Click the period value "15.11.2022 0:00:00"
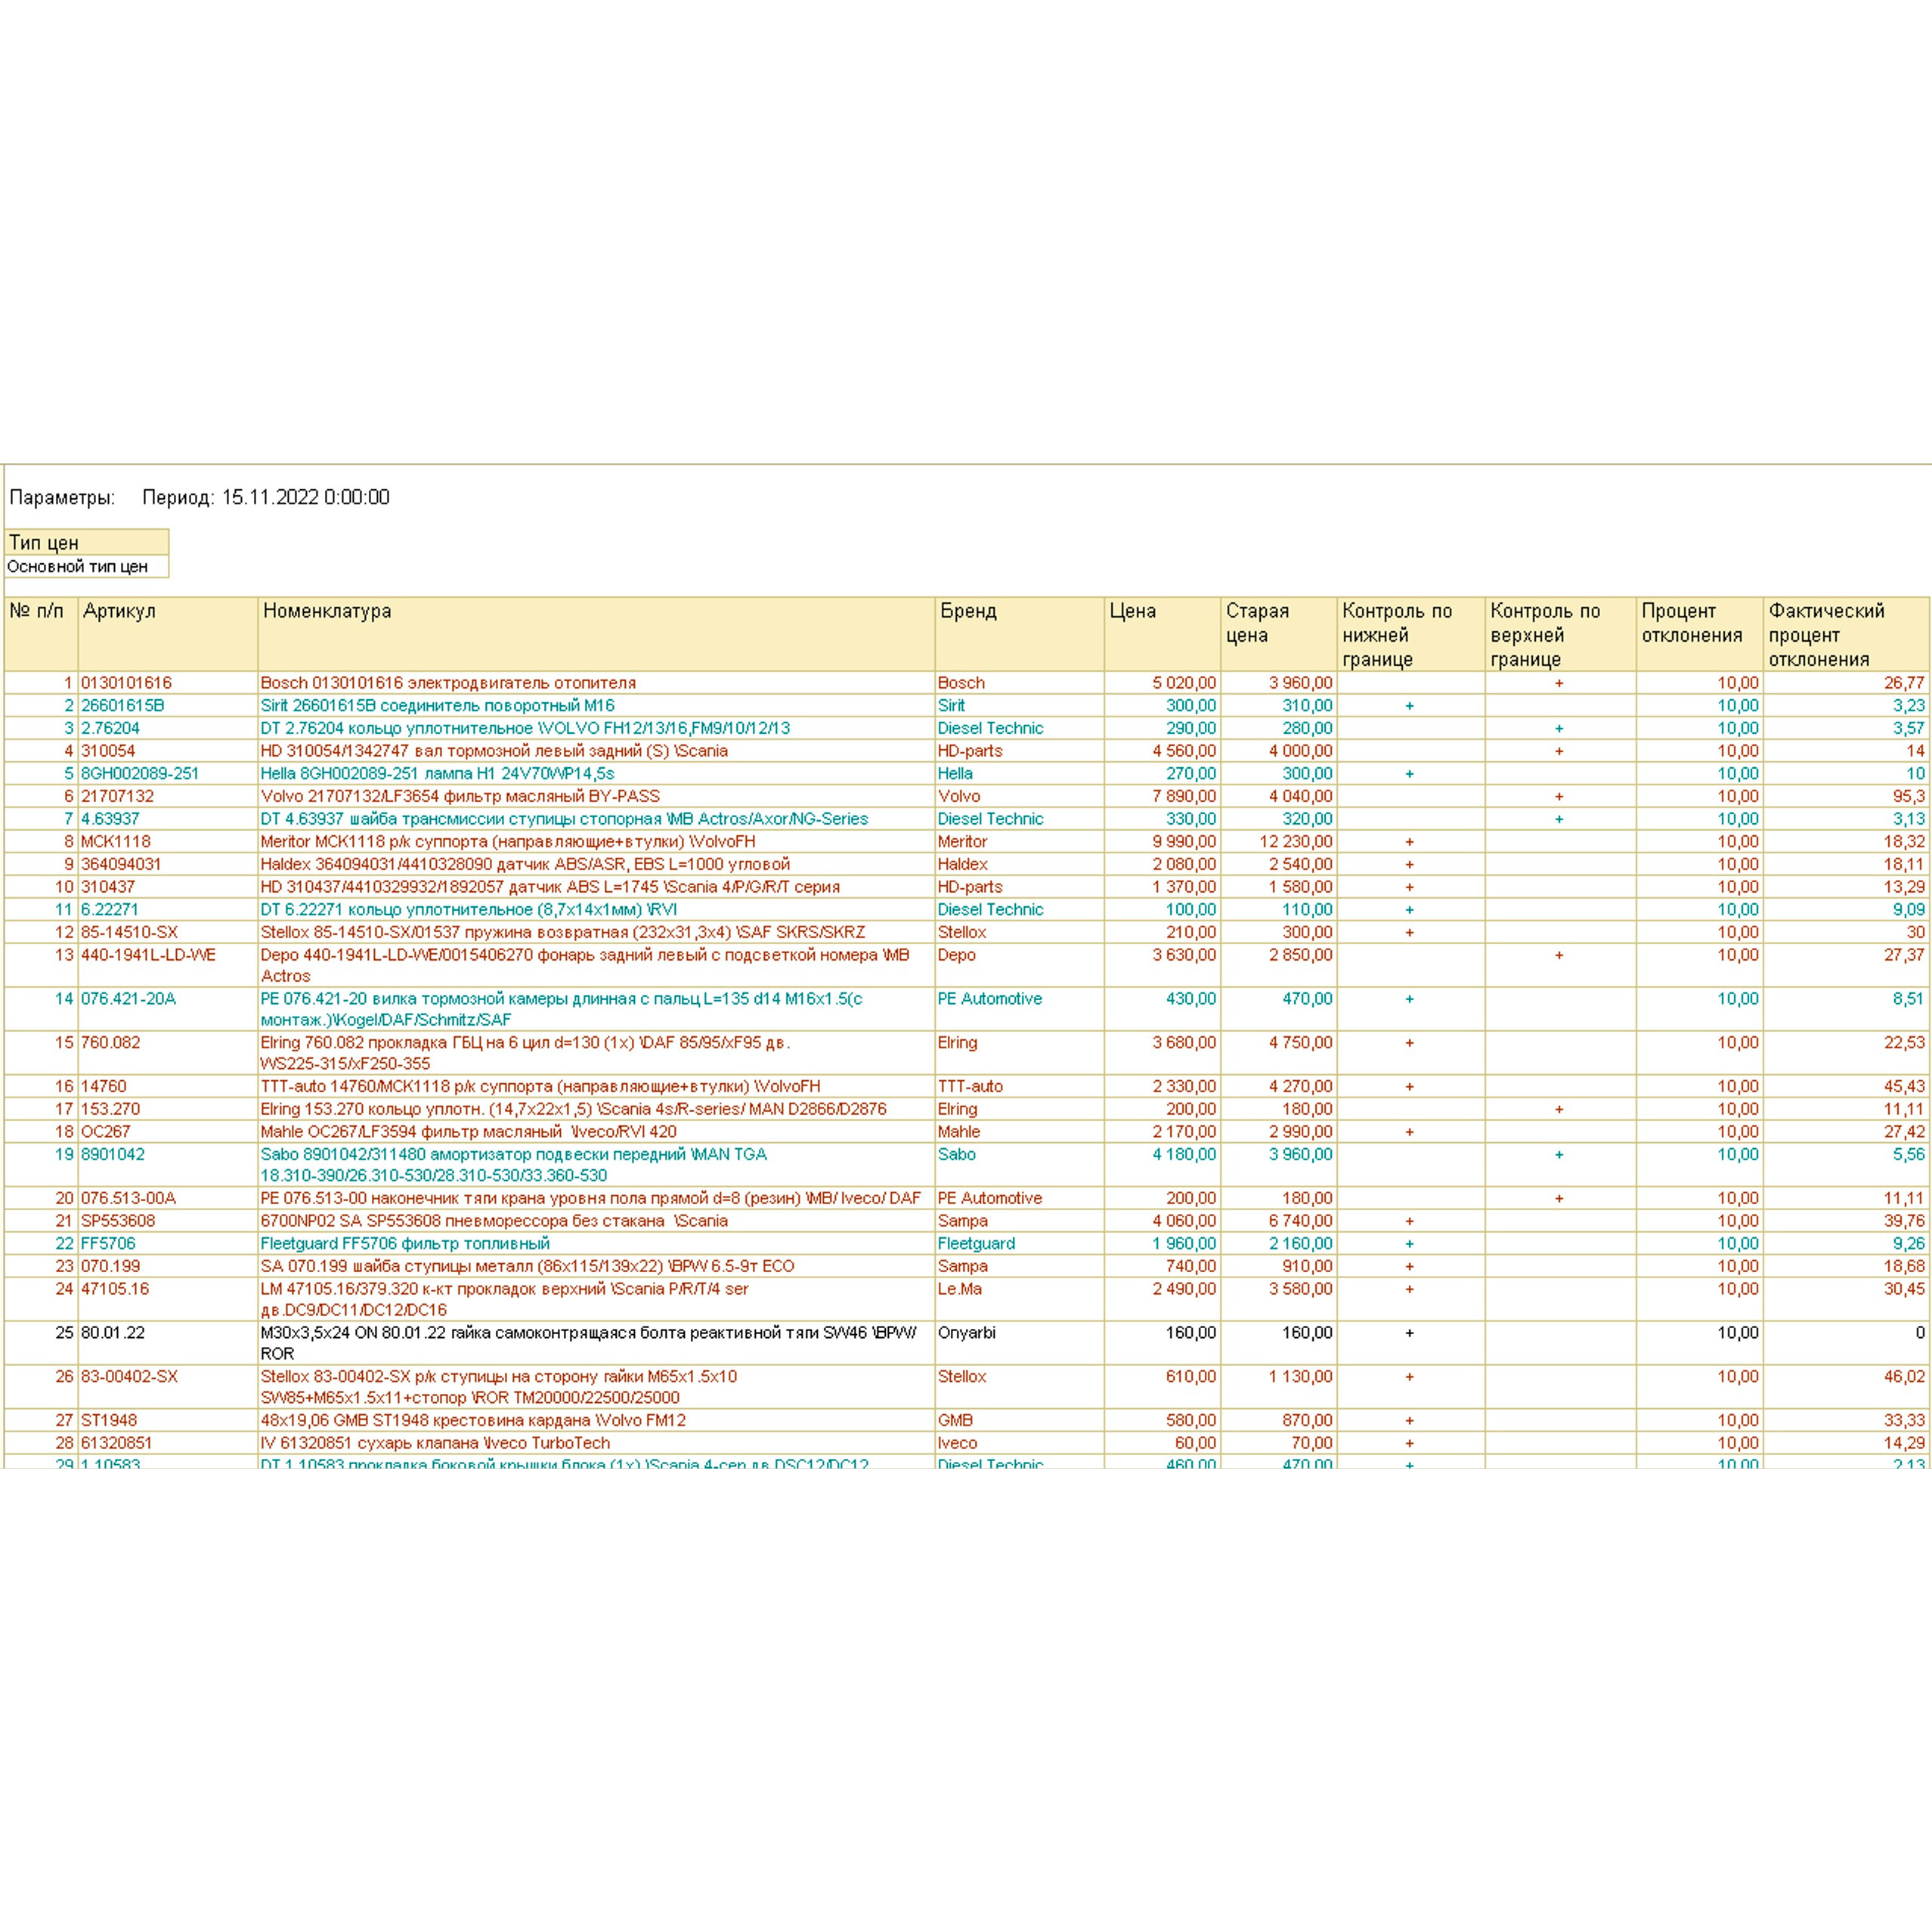Image resolution: width=1932 pixels, height=1932 pixels. point(306,497)
